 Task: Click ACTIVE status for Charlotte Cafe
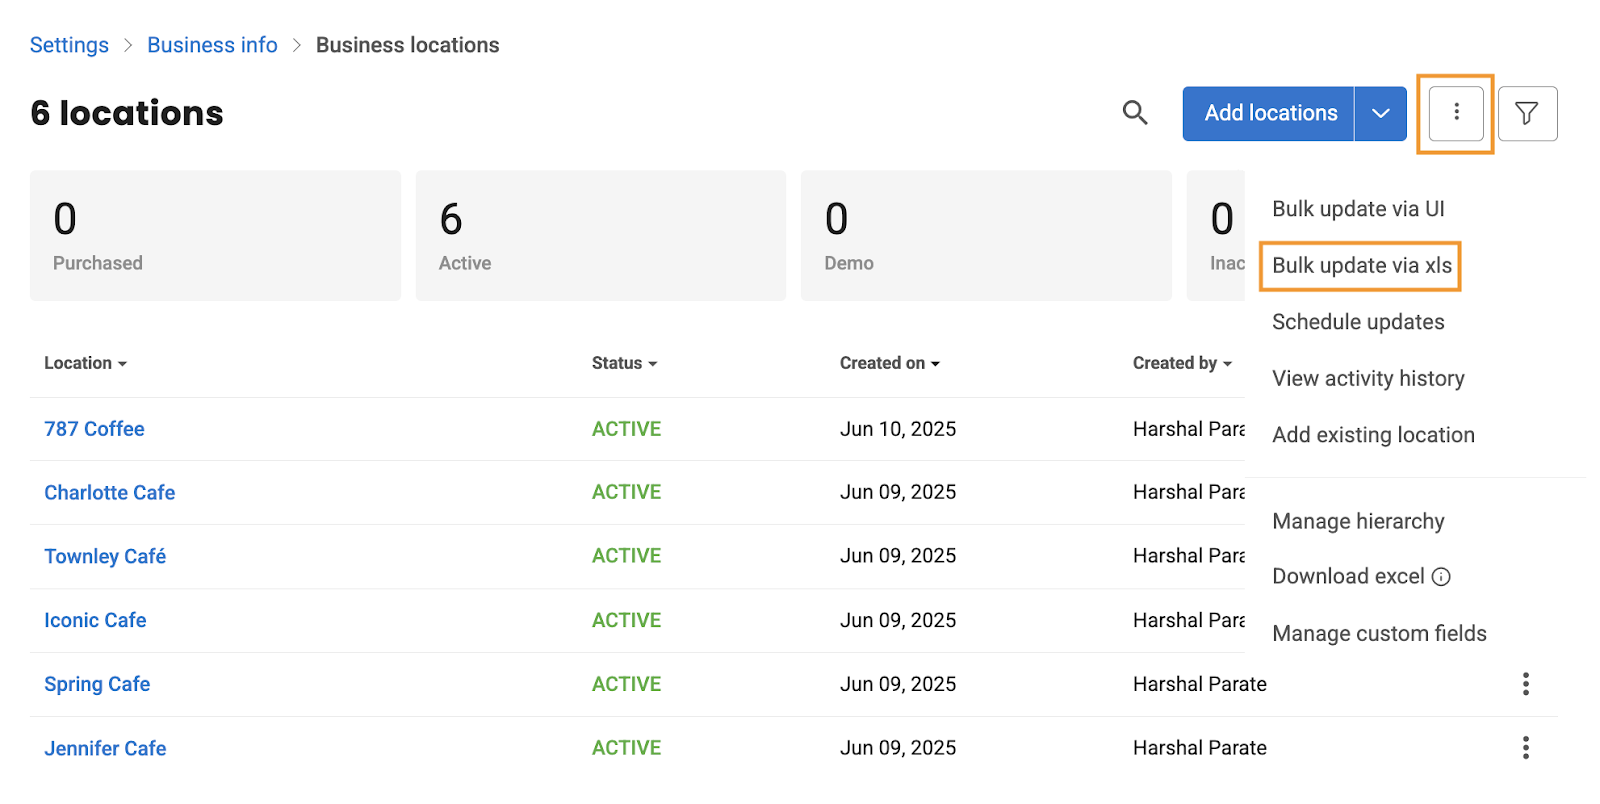(626, 492)
